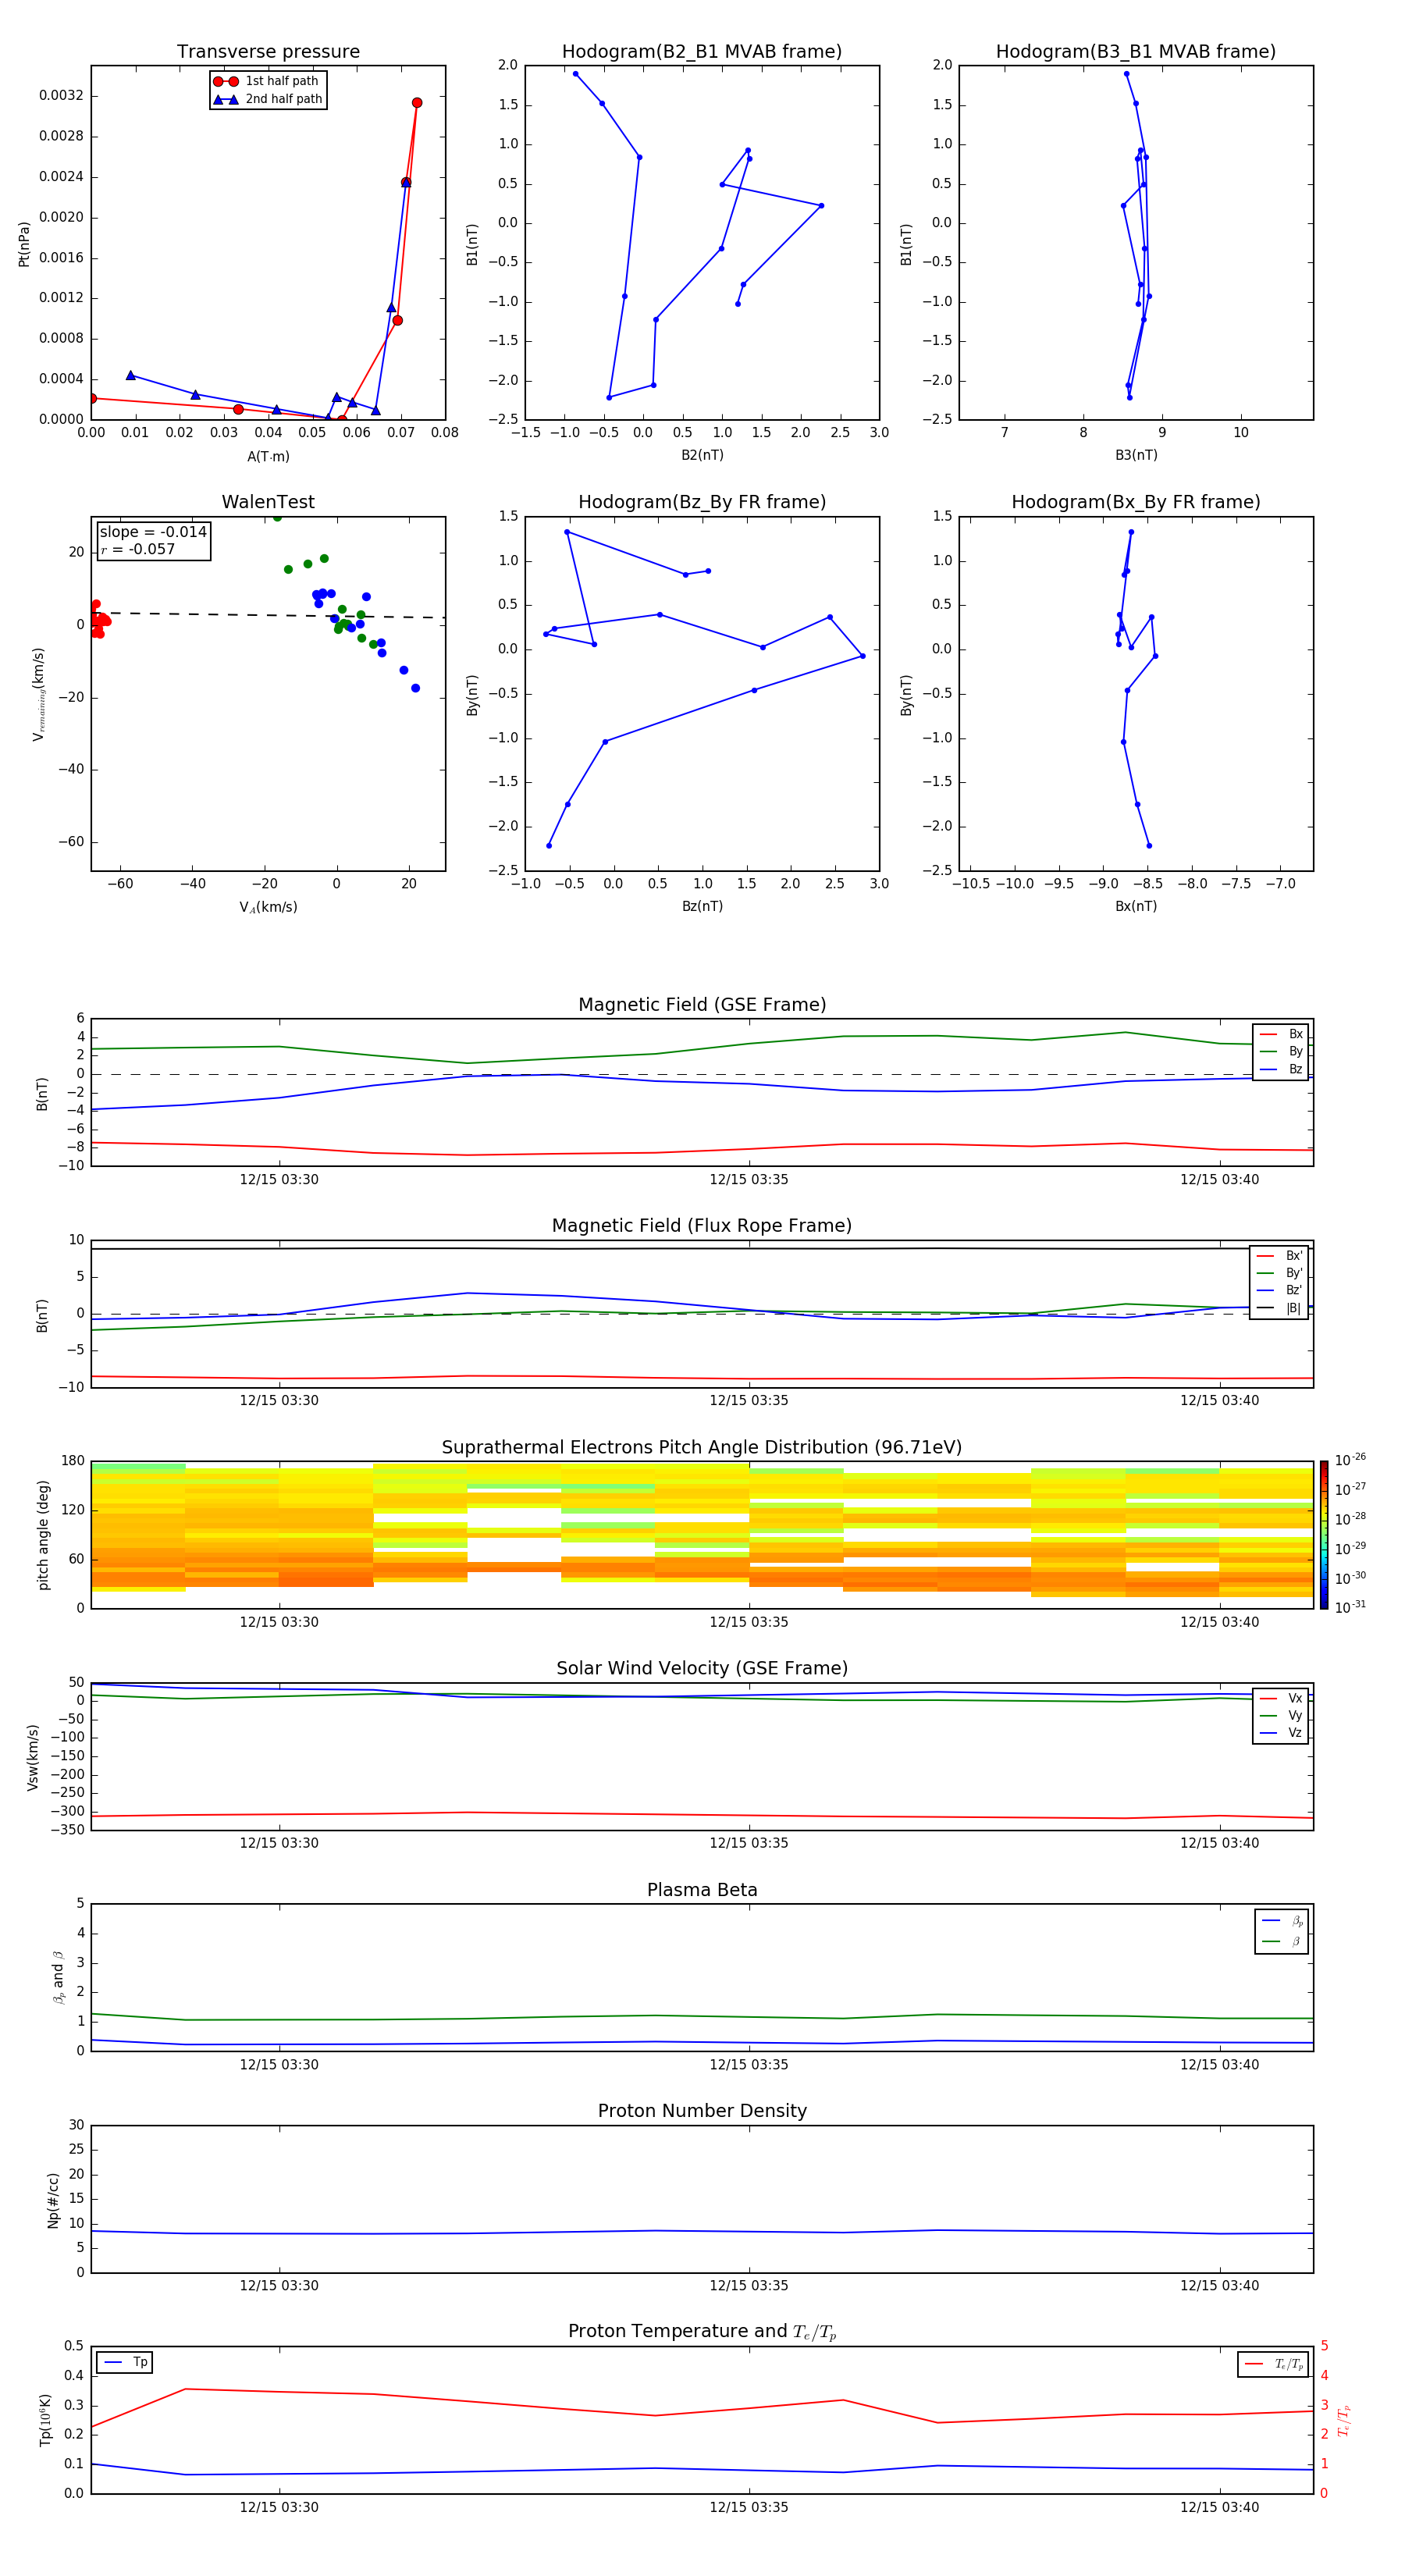This screenshot has height=2576, width=1405.
Task: Click 'Hodogram(B2_B1 MVAB frame)' title
Action: (x=702, y=52)
